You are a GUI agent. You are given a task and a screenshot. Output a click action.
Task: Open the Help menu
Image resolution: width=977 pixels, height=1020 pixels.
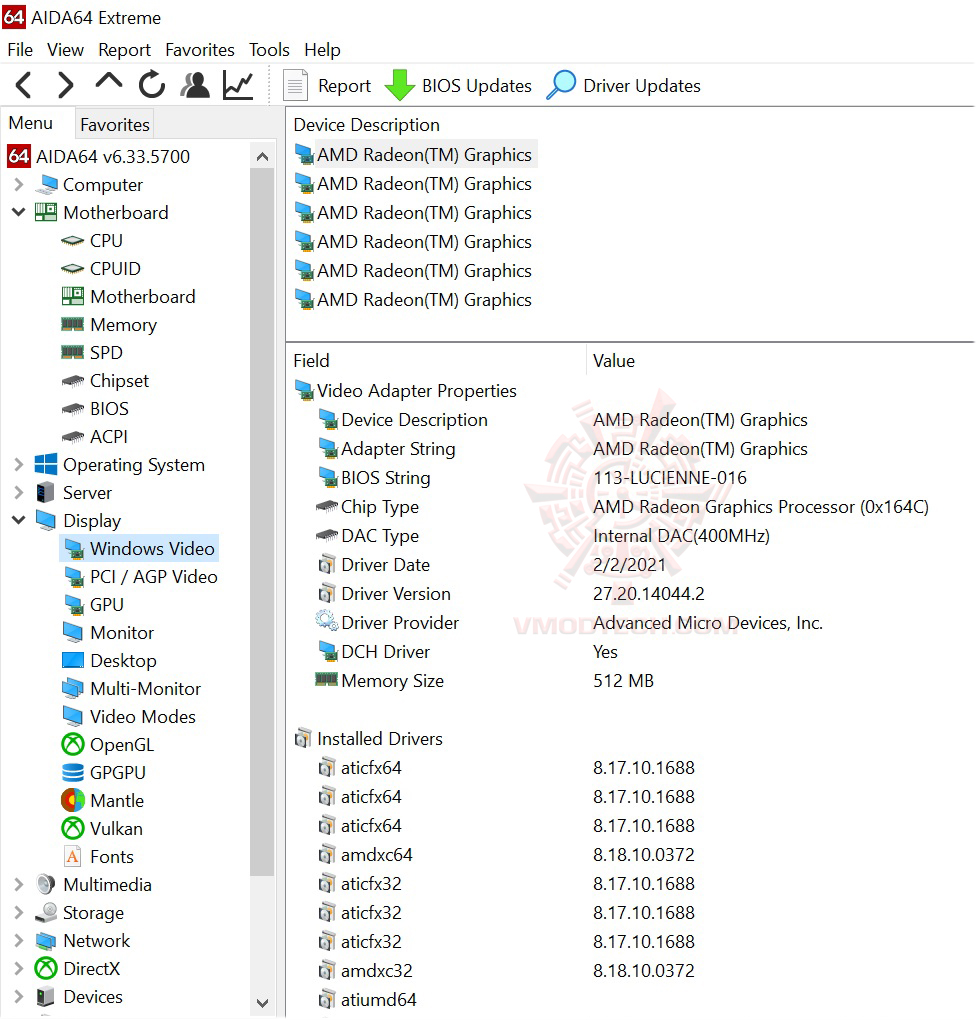pos(322,50)
